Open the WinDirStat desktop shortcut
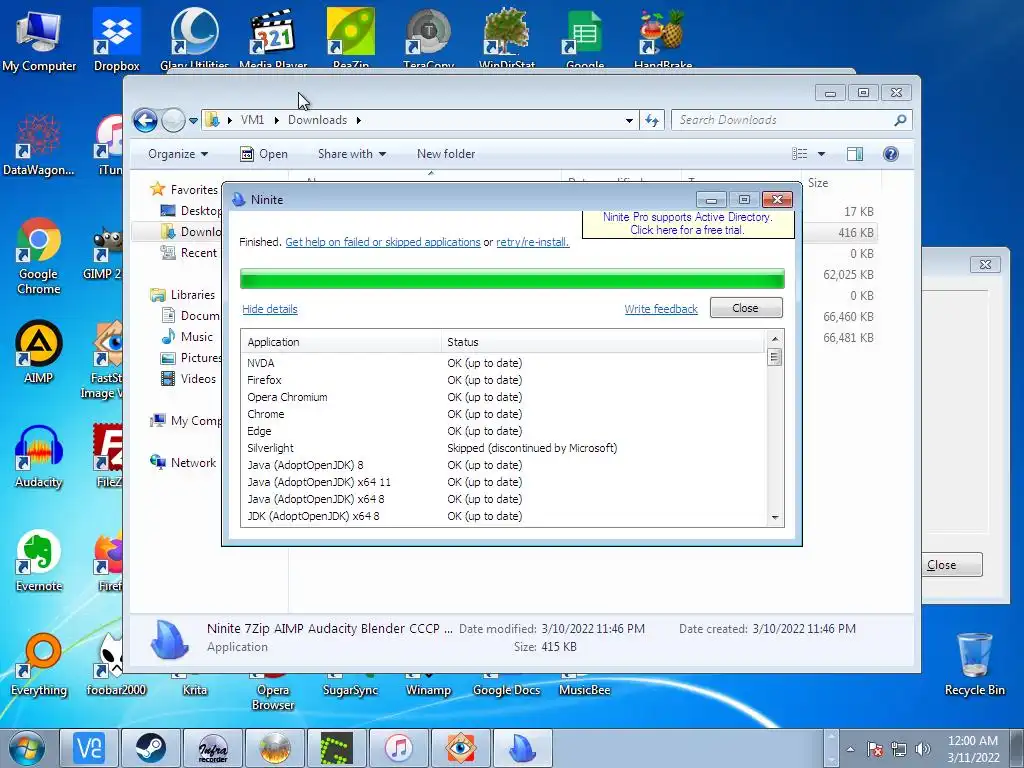Viewport: 1024px width, 768px height. (507, 38)
